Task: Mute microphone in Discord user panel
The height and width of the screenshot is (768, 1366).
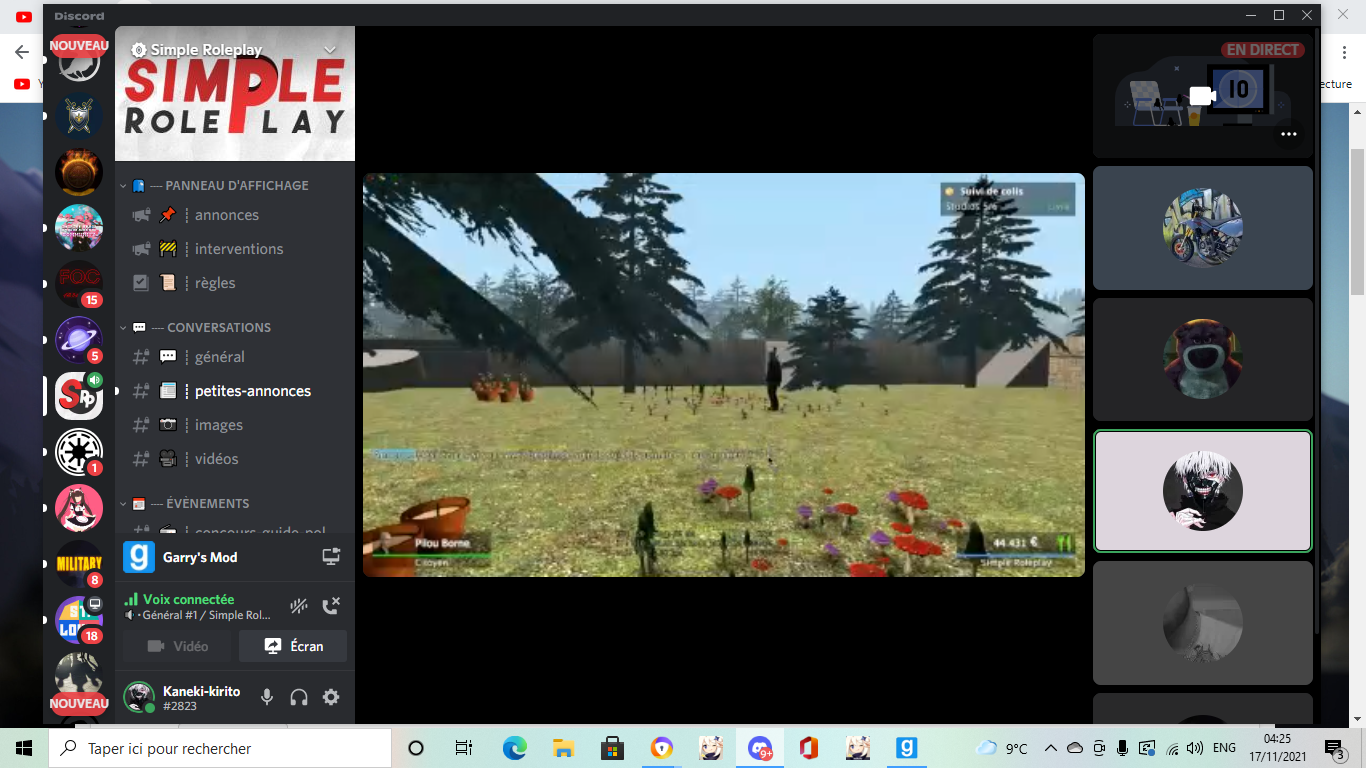Action: coord(267,697)
